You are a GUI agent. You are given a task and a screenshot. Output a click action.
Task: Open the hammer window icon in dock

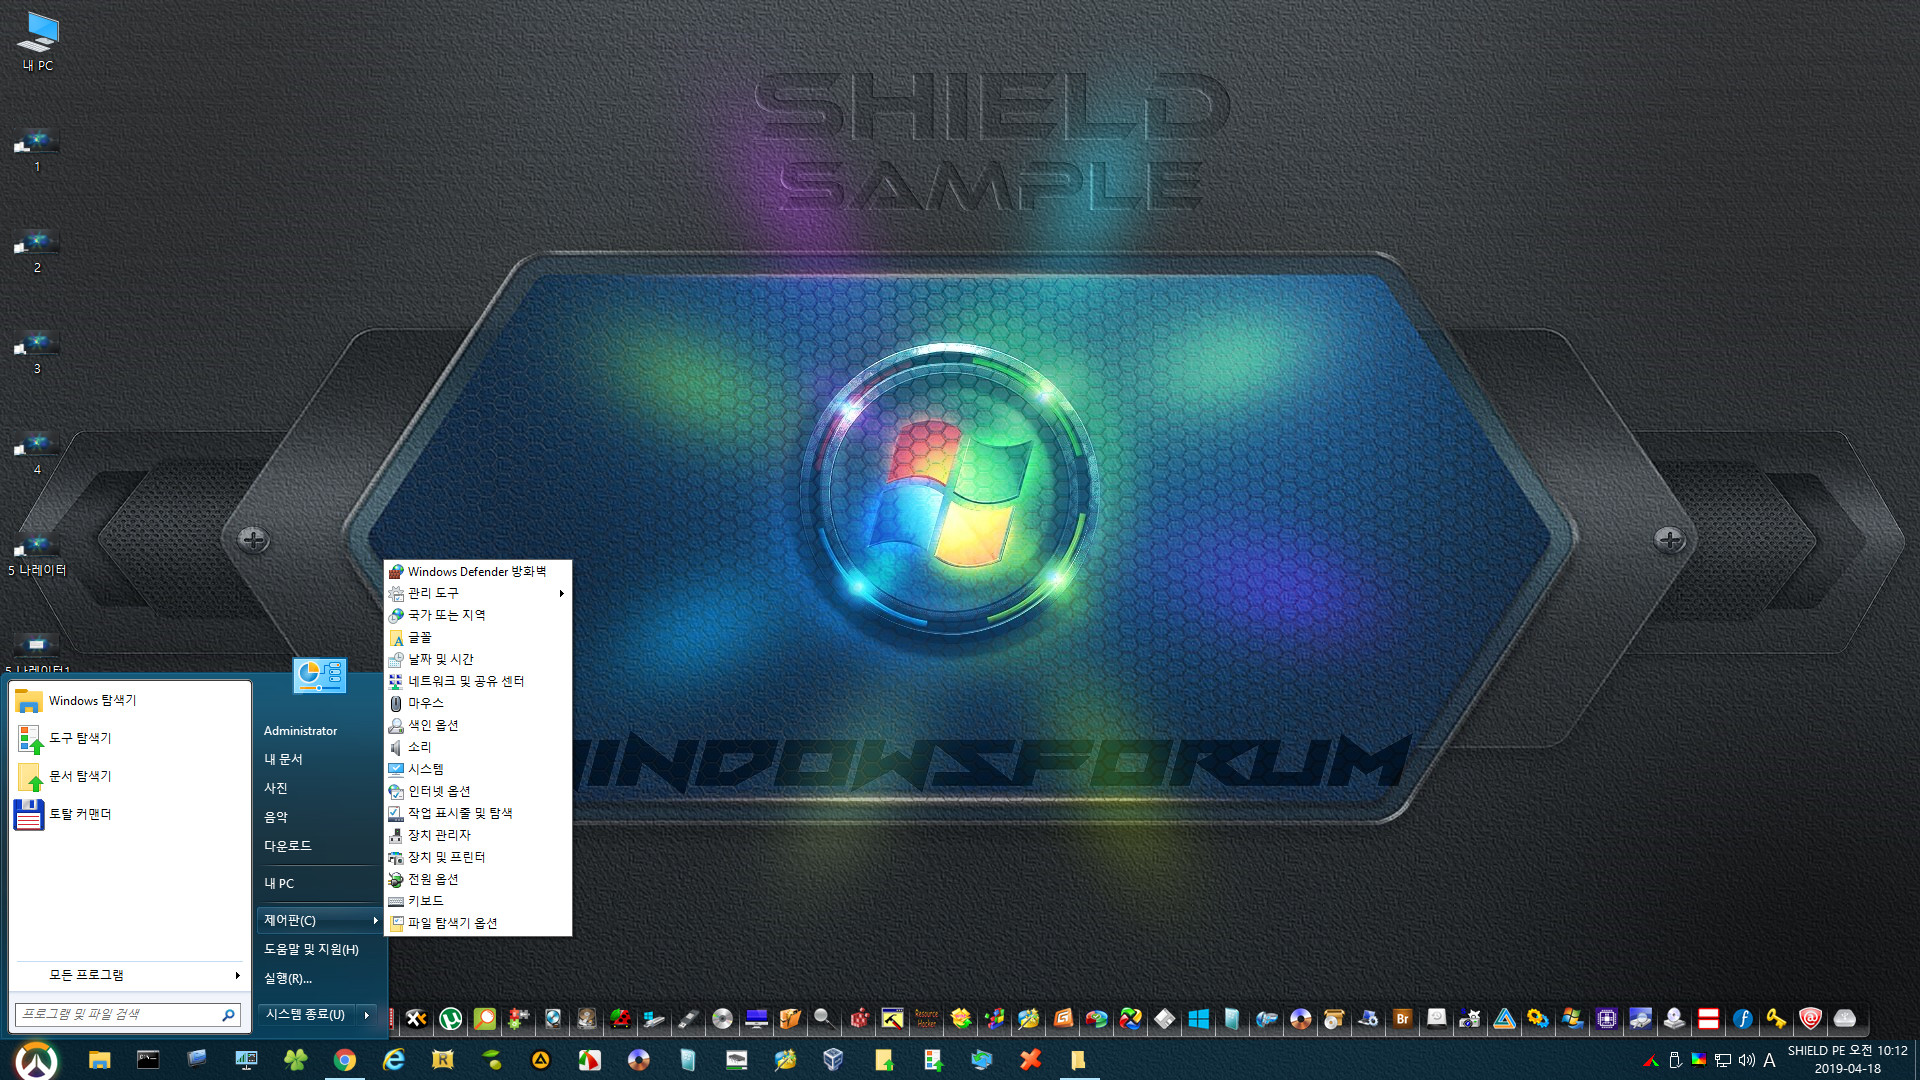pos(893,1018)
